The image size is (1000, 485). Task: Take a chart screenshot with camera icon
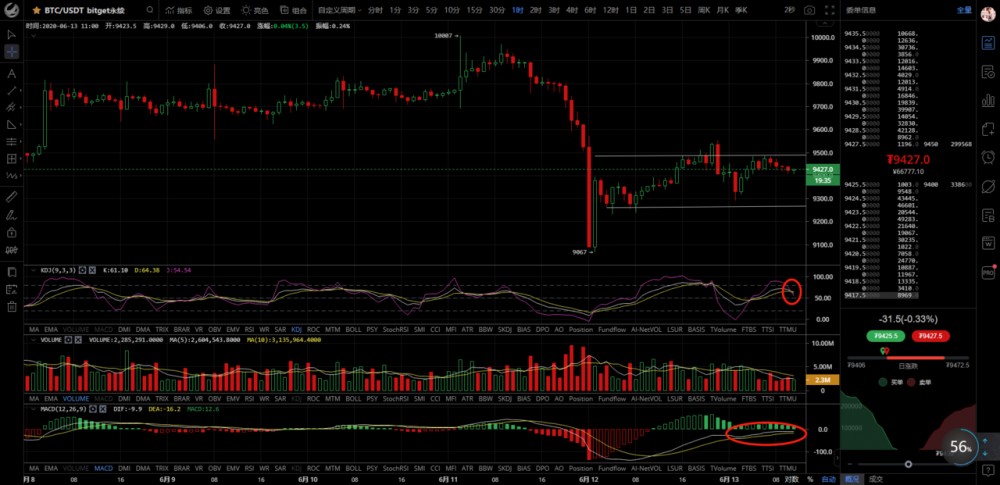[x=808, y=10]
